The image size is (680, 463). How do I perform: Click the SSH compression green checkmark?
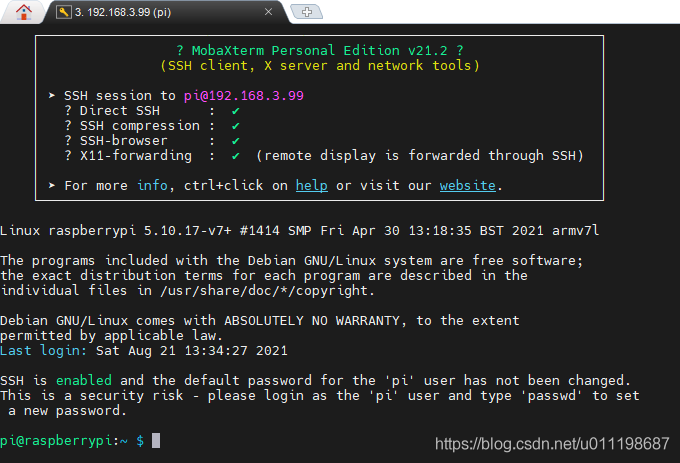click(235, 126)
